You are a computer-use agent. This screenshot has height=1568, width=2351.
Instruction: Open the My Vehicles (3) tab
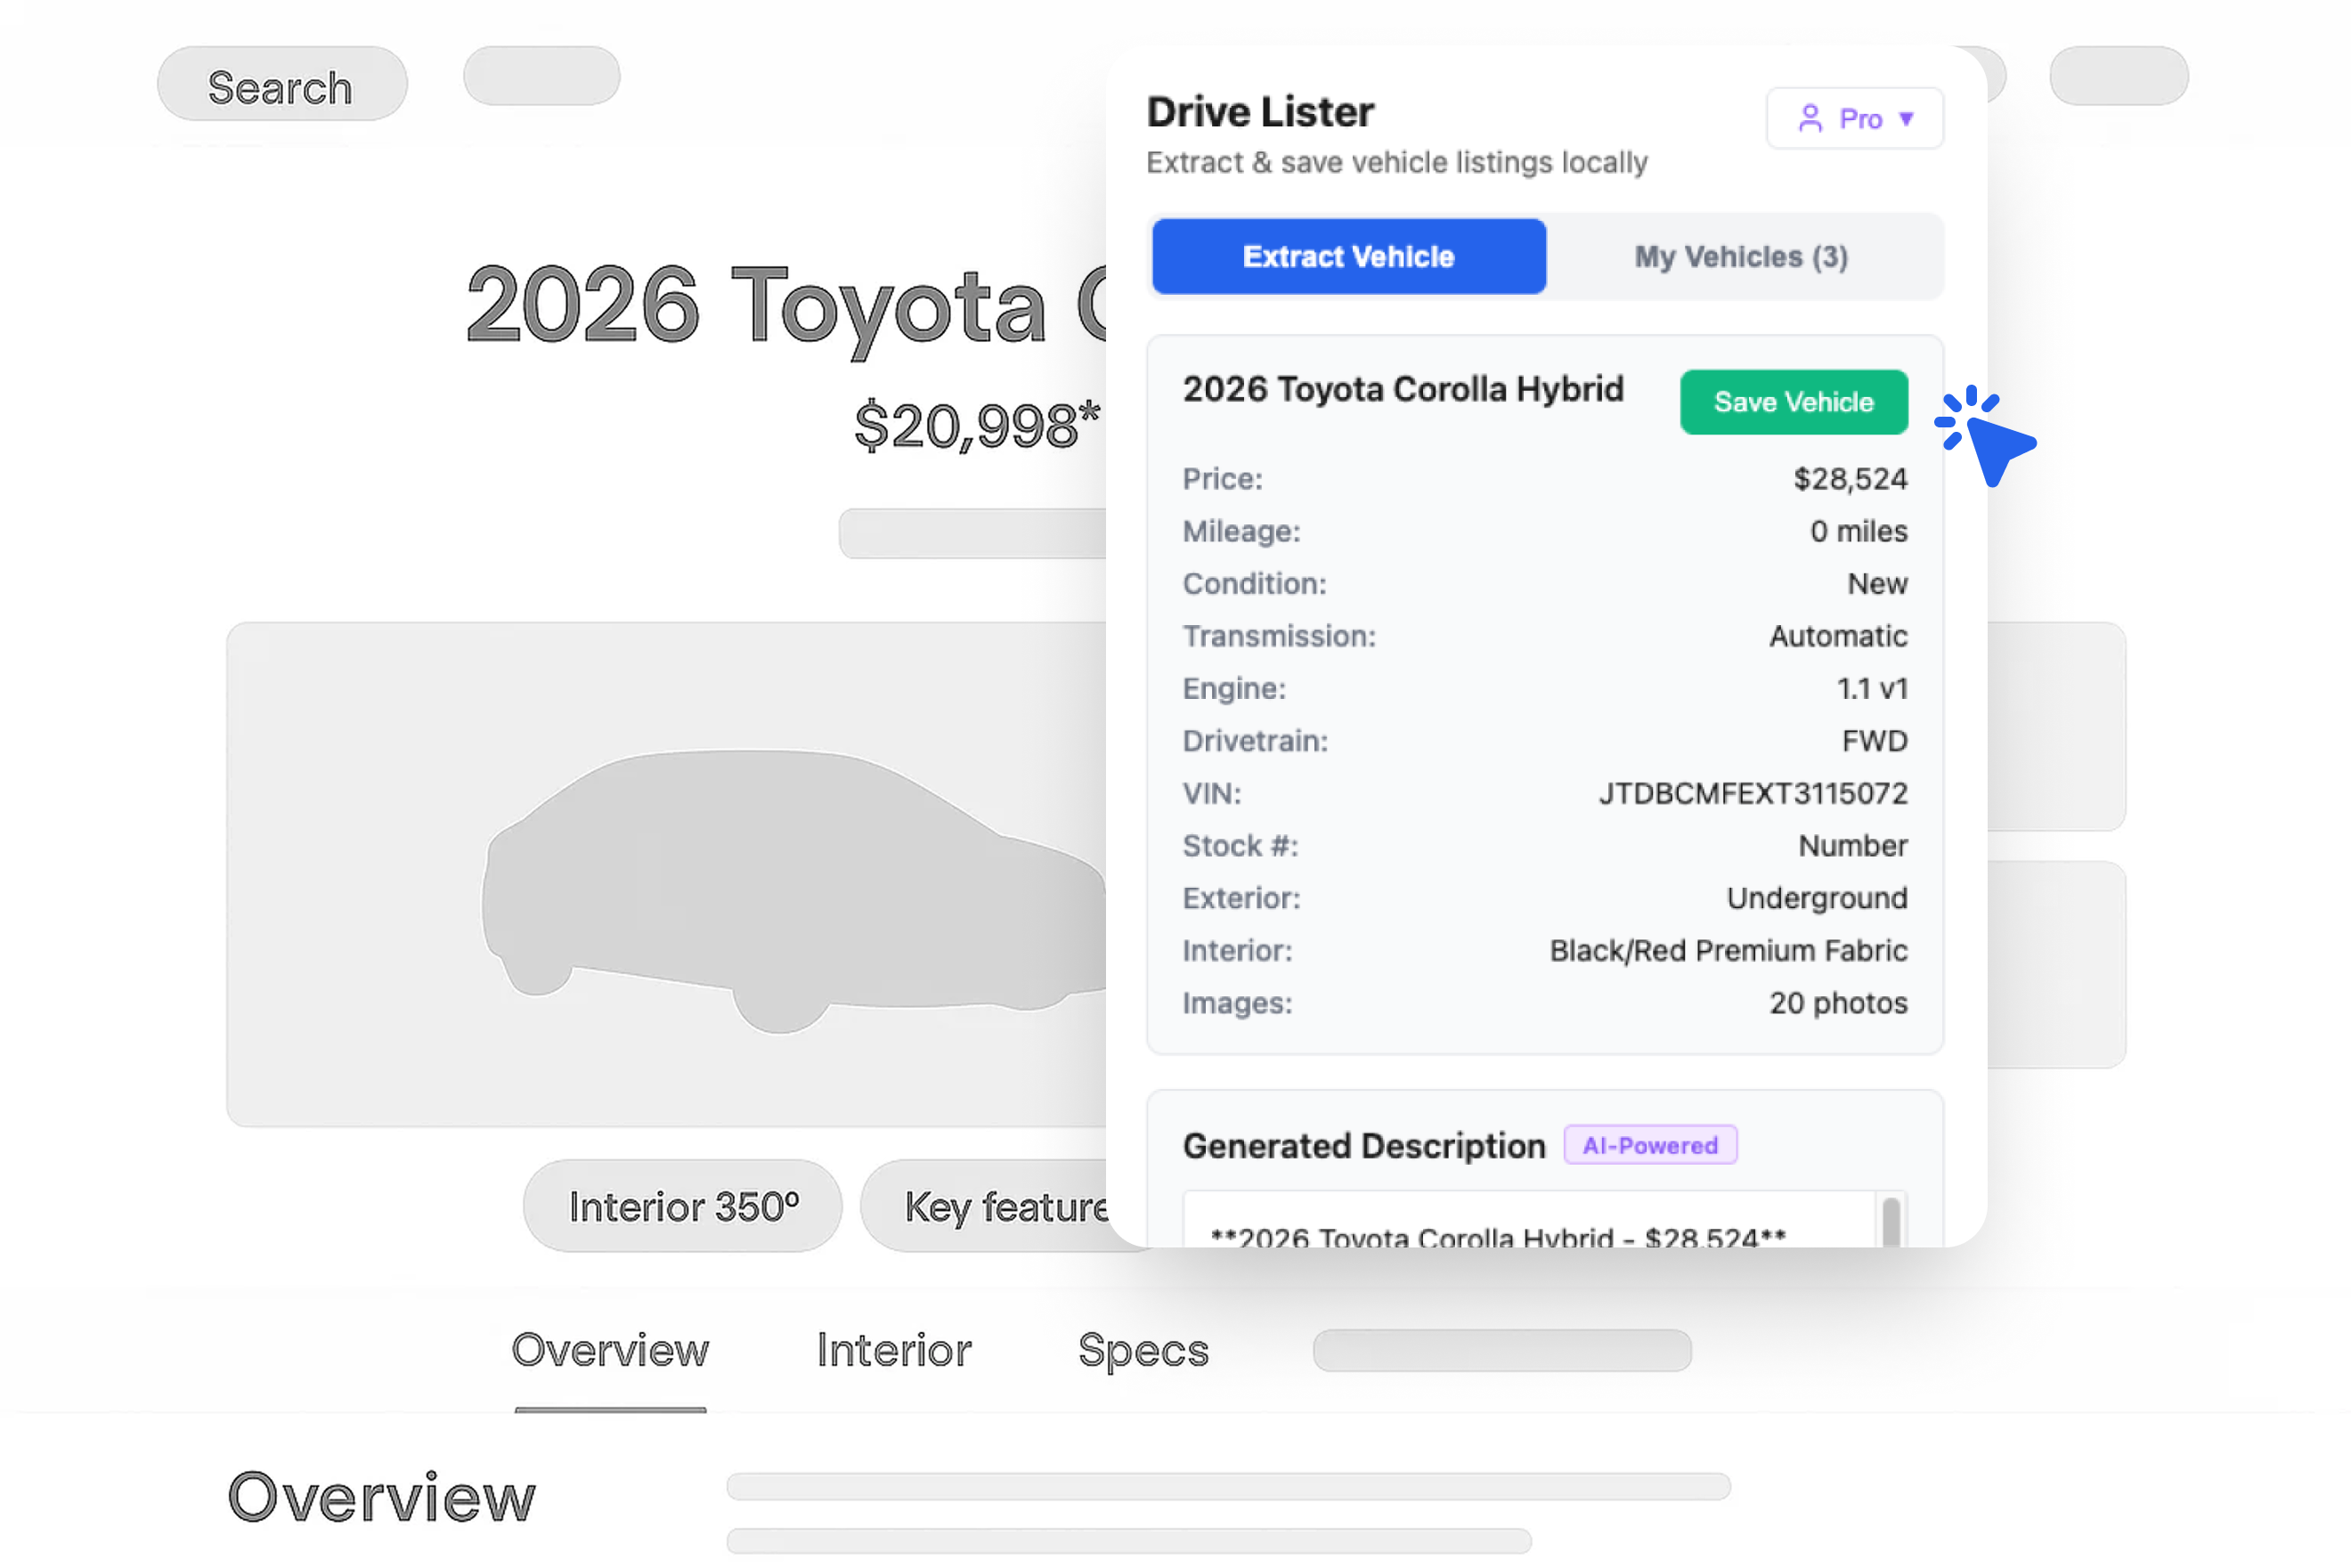[x=1740, y=257]
